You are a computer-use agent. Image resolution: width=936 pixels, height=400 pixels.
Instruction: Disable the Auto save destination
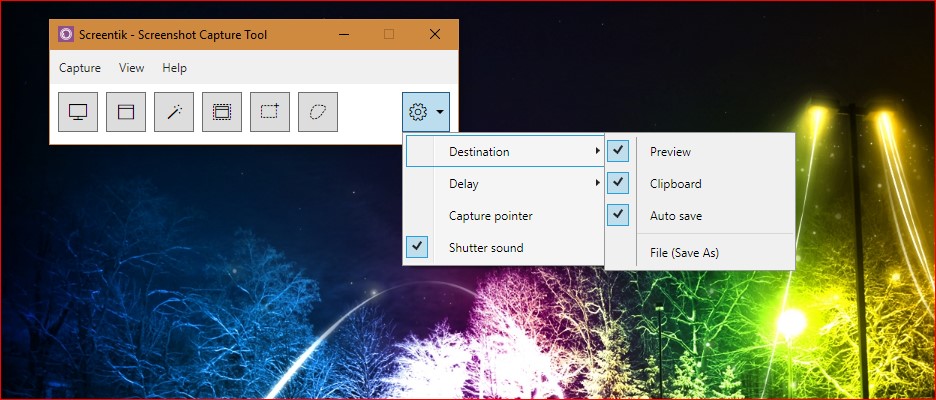pos(618,215)
